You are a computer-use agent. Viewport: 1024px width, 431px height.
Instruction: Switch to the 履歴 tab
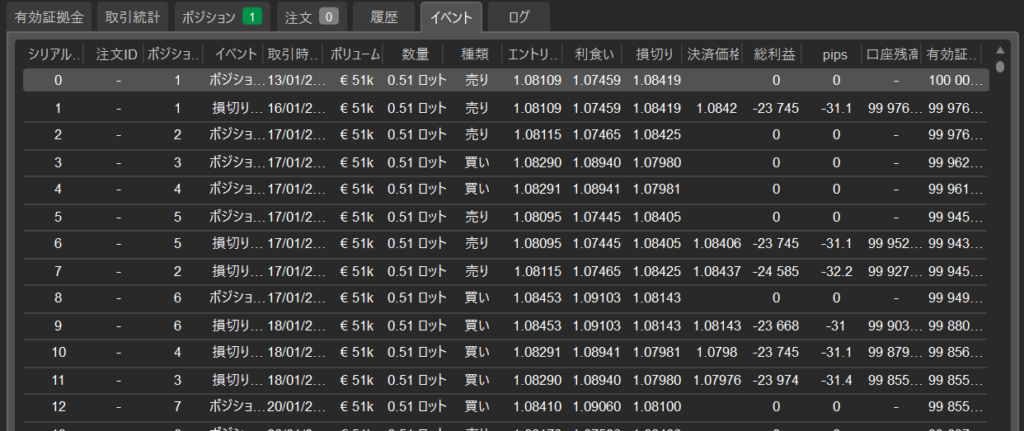[384, 17]
